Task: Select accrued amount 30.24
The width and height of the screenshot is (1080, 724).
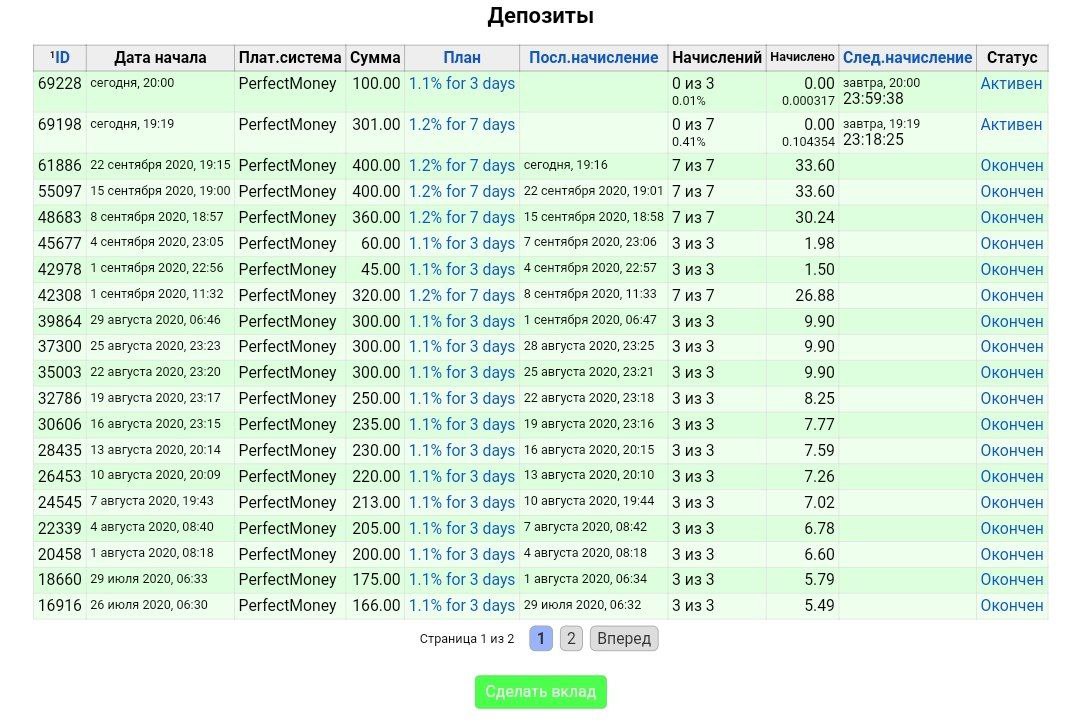Action: 815,218
